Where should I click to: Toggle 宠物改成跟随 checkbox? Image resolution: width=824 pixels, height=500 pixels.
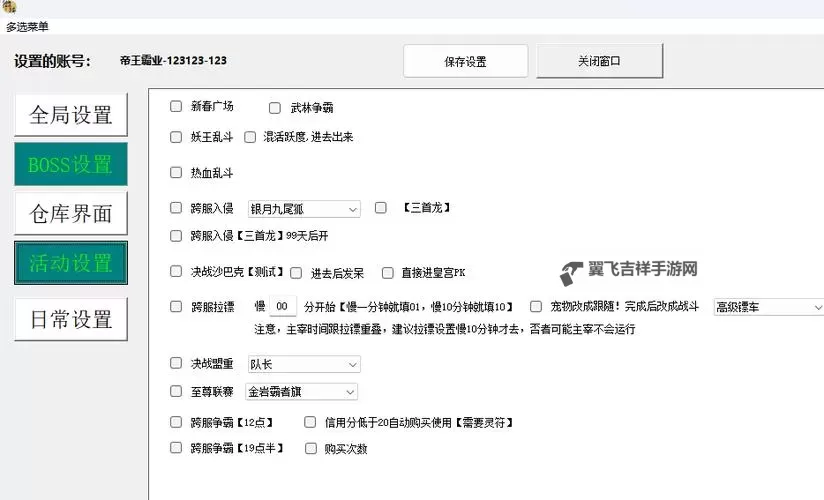(x=536, y=307)
